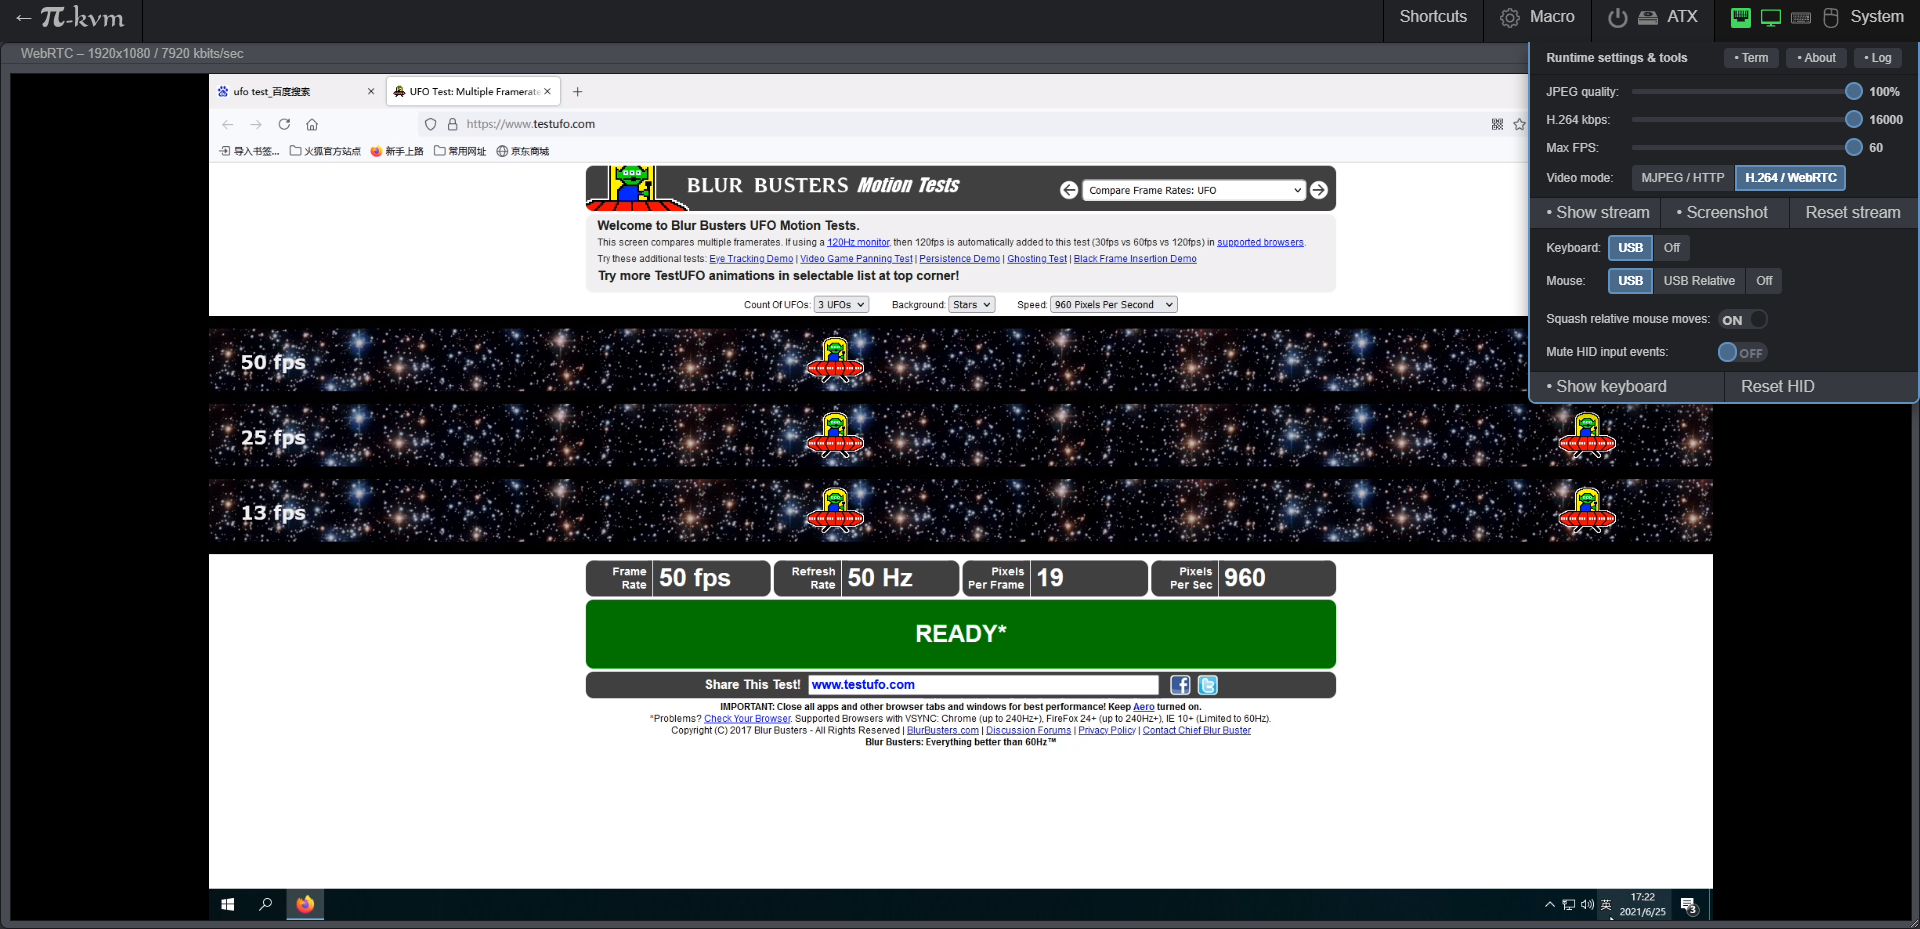Click the mouse status icon in header
The image size is (1920, 929).
click(x=1831, y=18)
